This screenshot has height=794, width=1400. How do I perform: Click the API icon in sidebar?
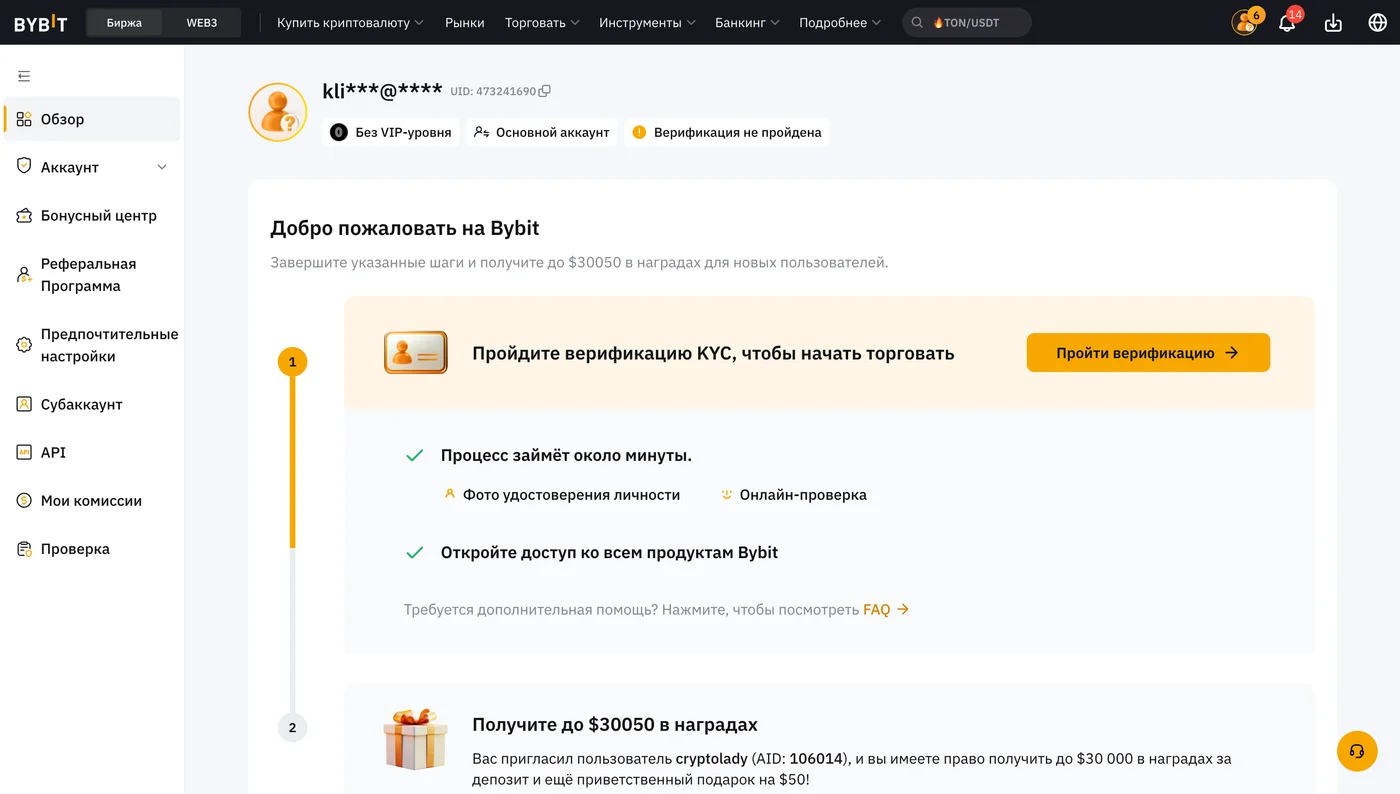click(x=24, y=452)
